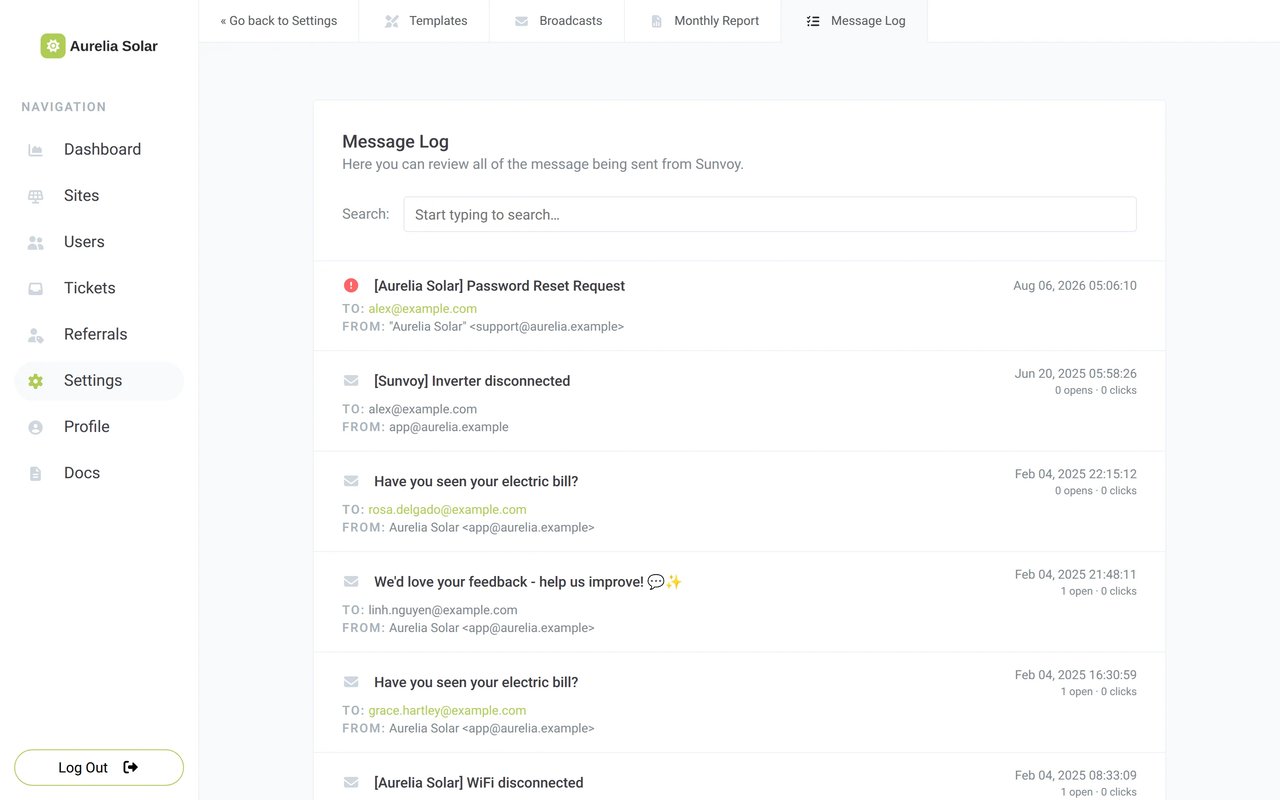Image resolution: width=1280 pixels, height=800 pixels.
Task: Click the Broadcasts tab envelope icon
Action: 521,21
